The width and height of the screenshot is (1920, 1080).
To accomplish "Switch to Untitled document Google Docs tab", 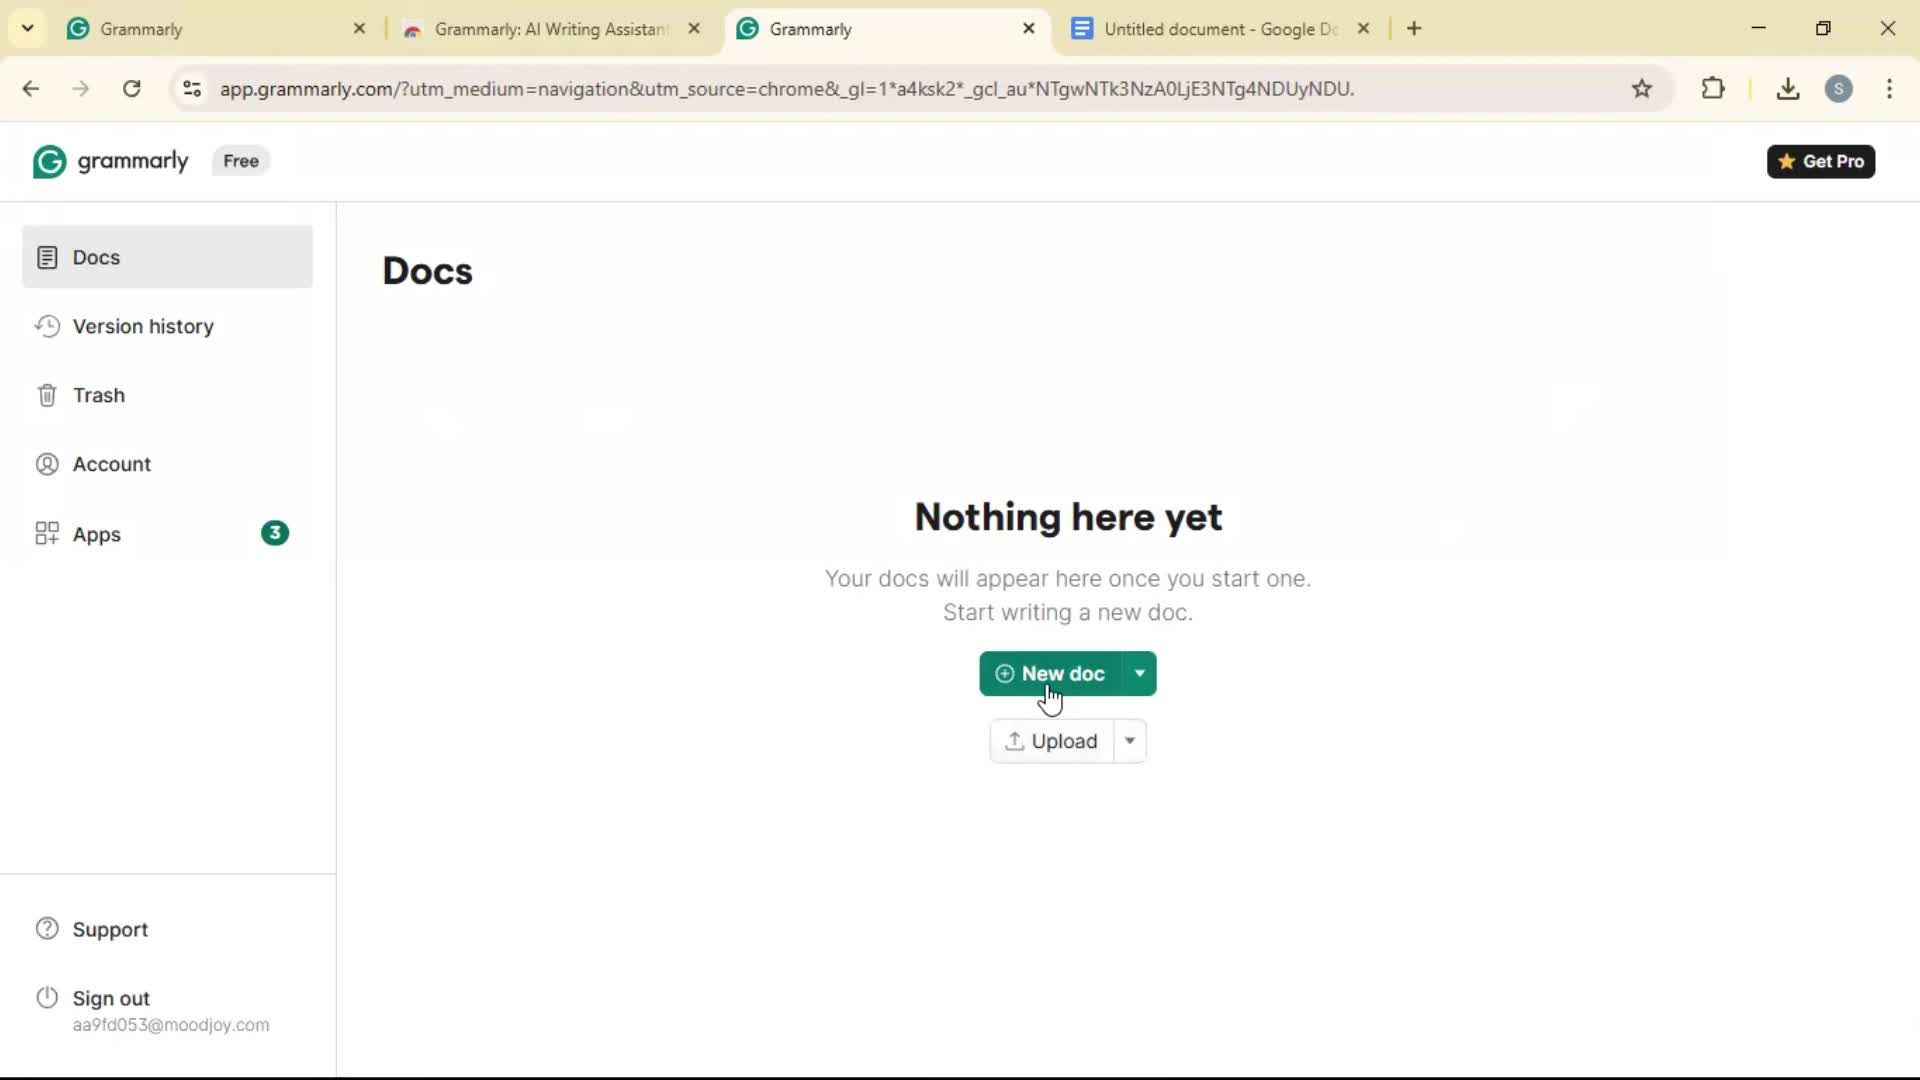I will click(1218, 29).
